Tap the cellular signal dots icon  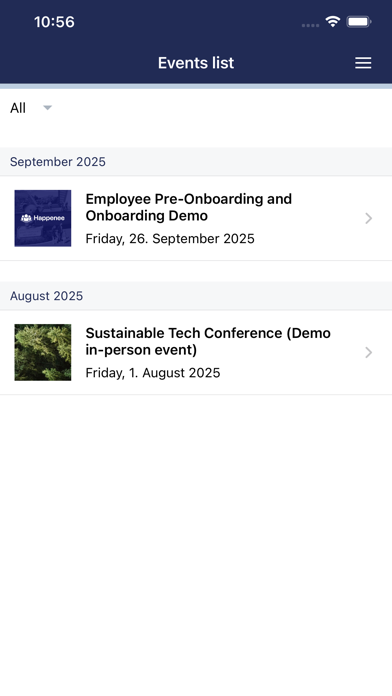pos(310,25)
